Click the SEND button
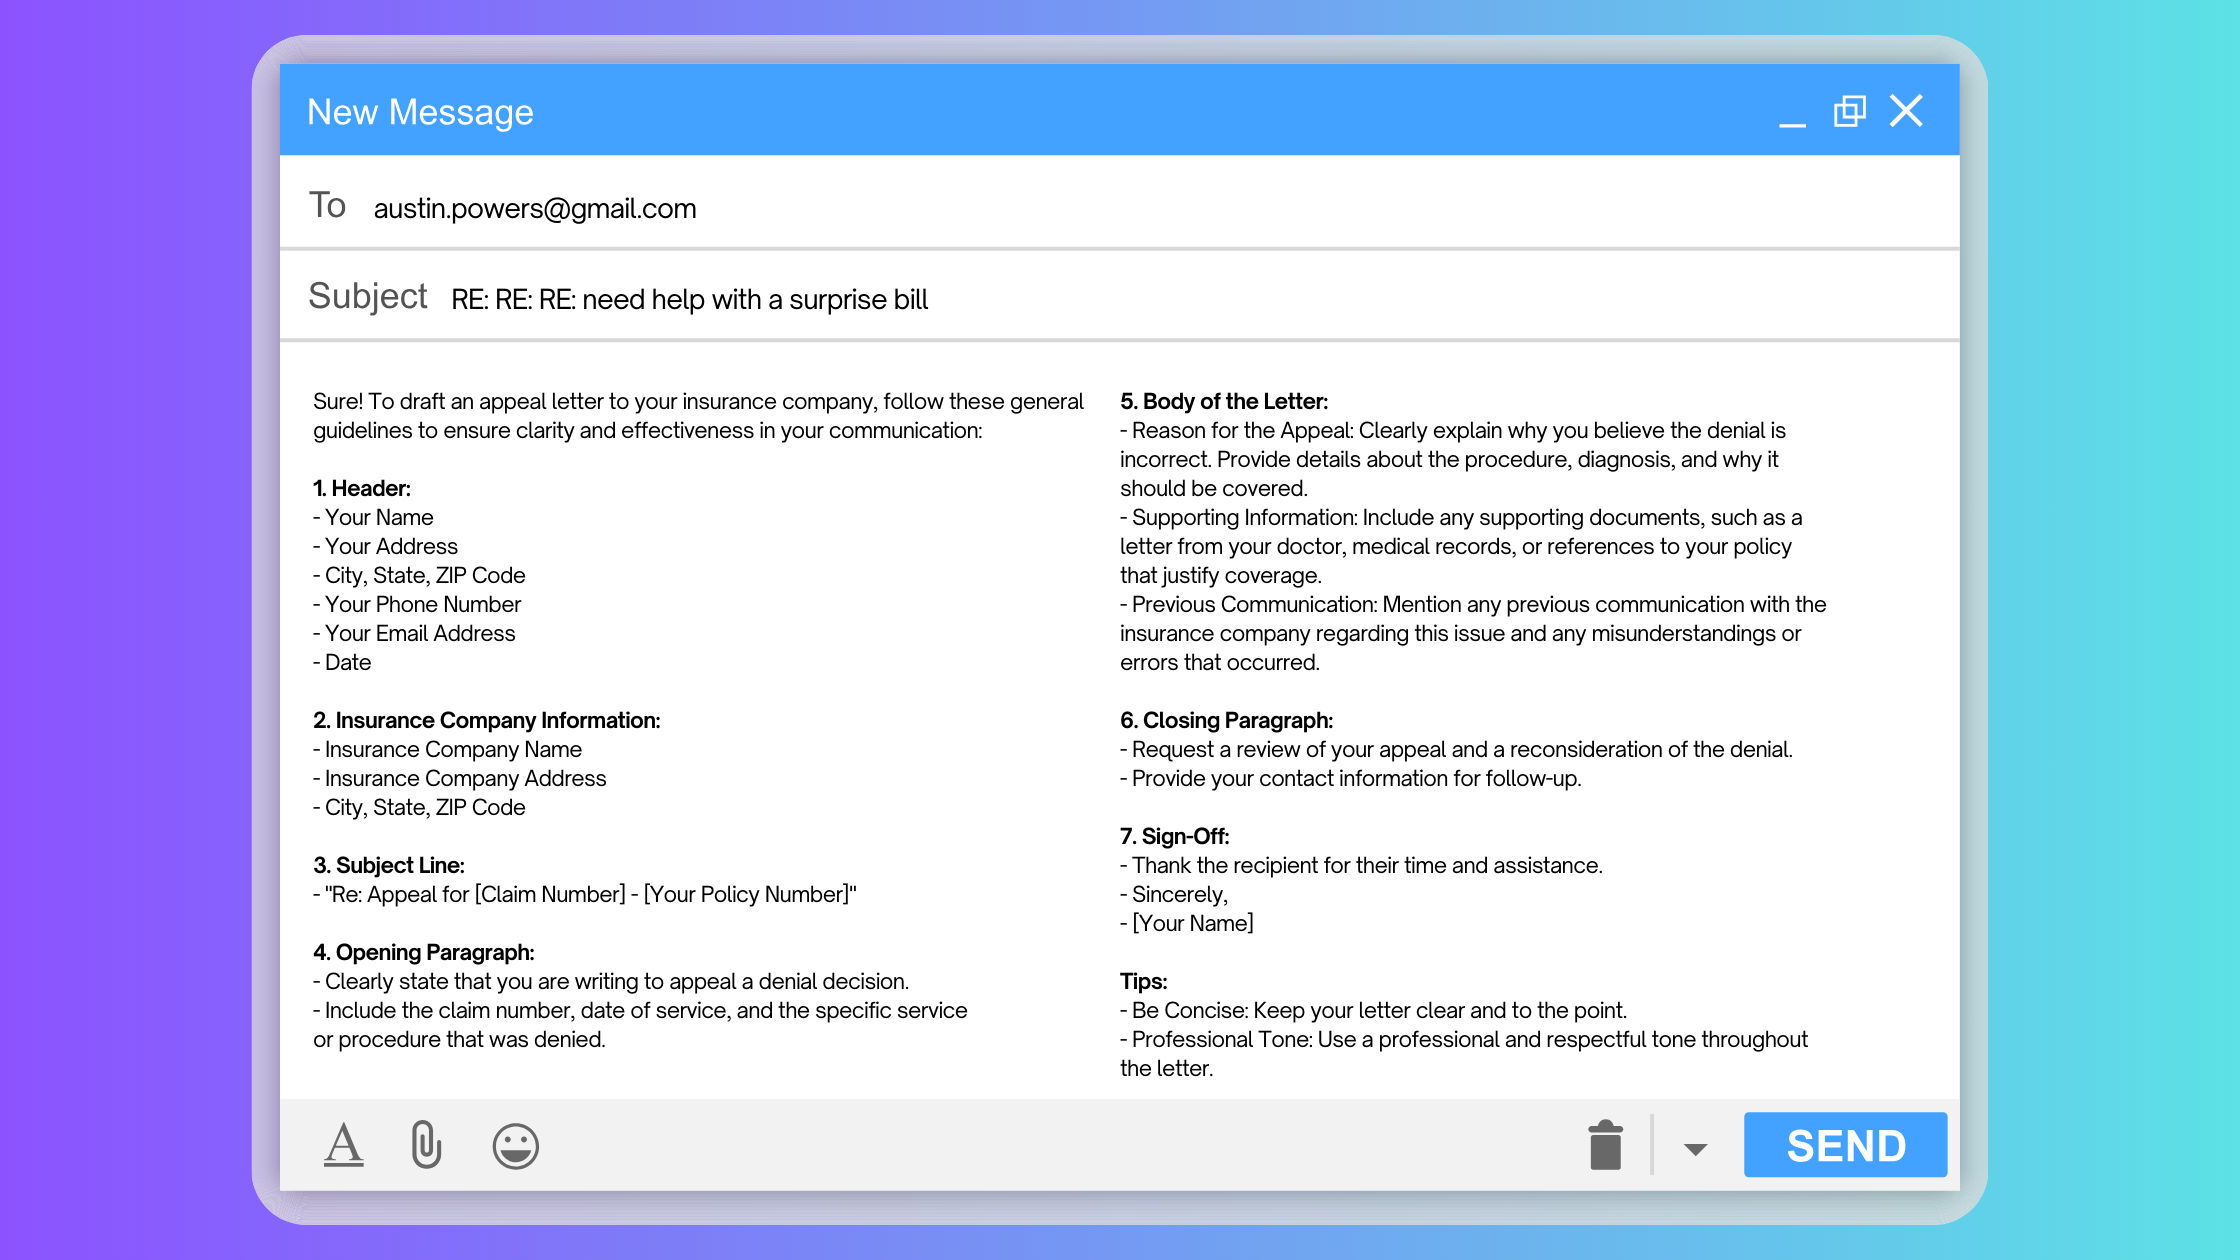 pyautogui.click(x=1845, y=1145)
